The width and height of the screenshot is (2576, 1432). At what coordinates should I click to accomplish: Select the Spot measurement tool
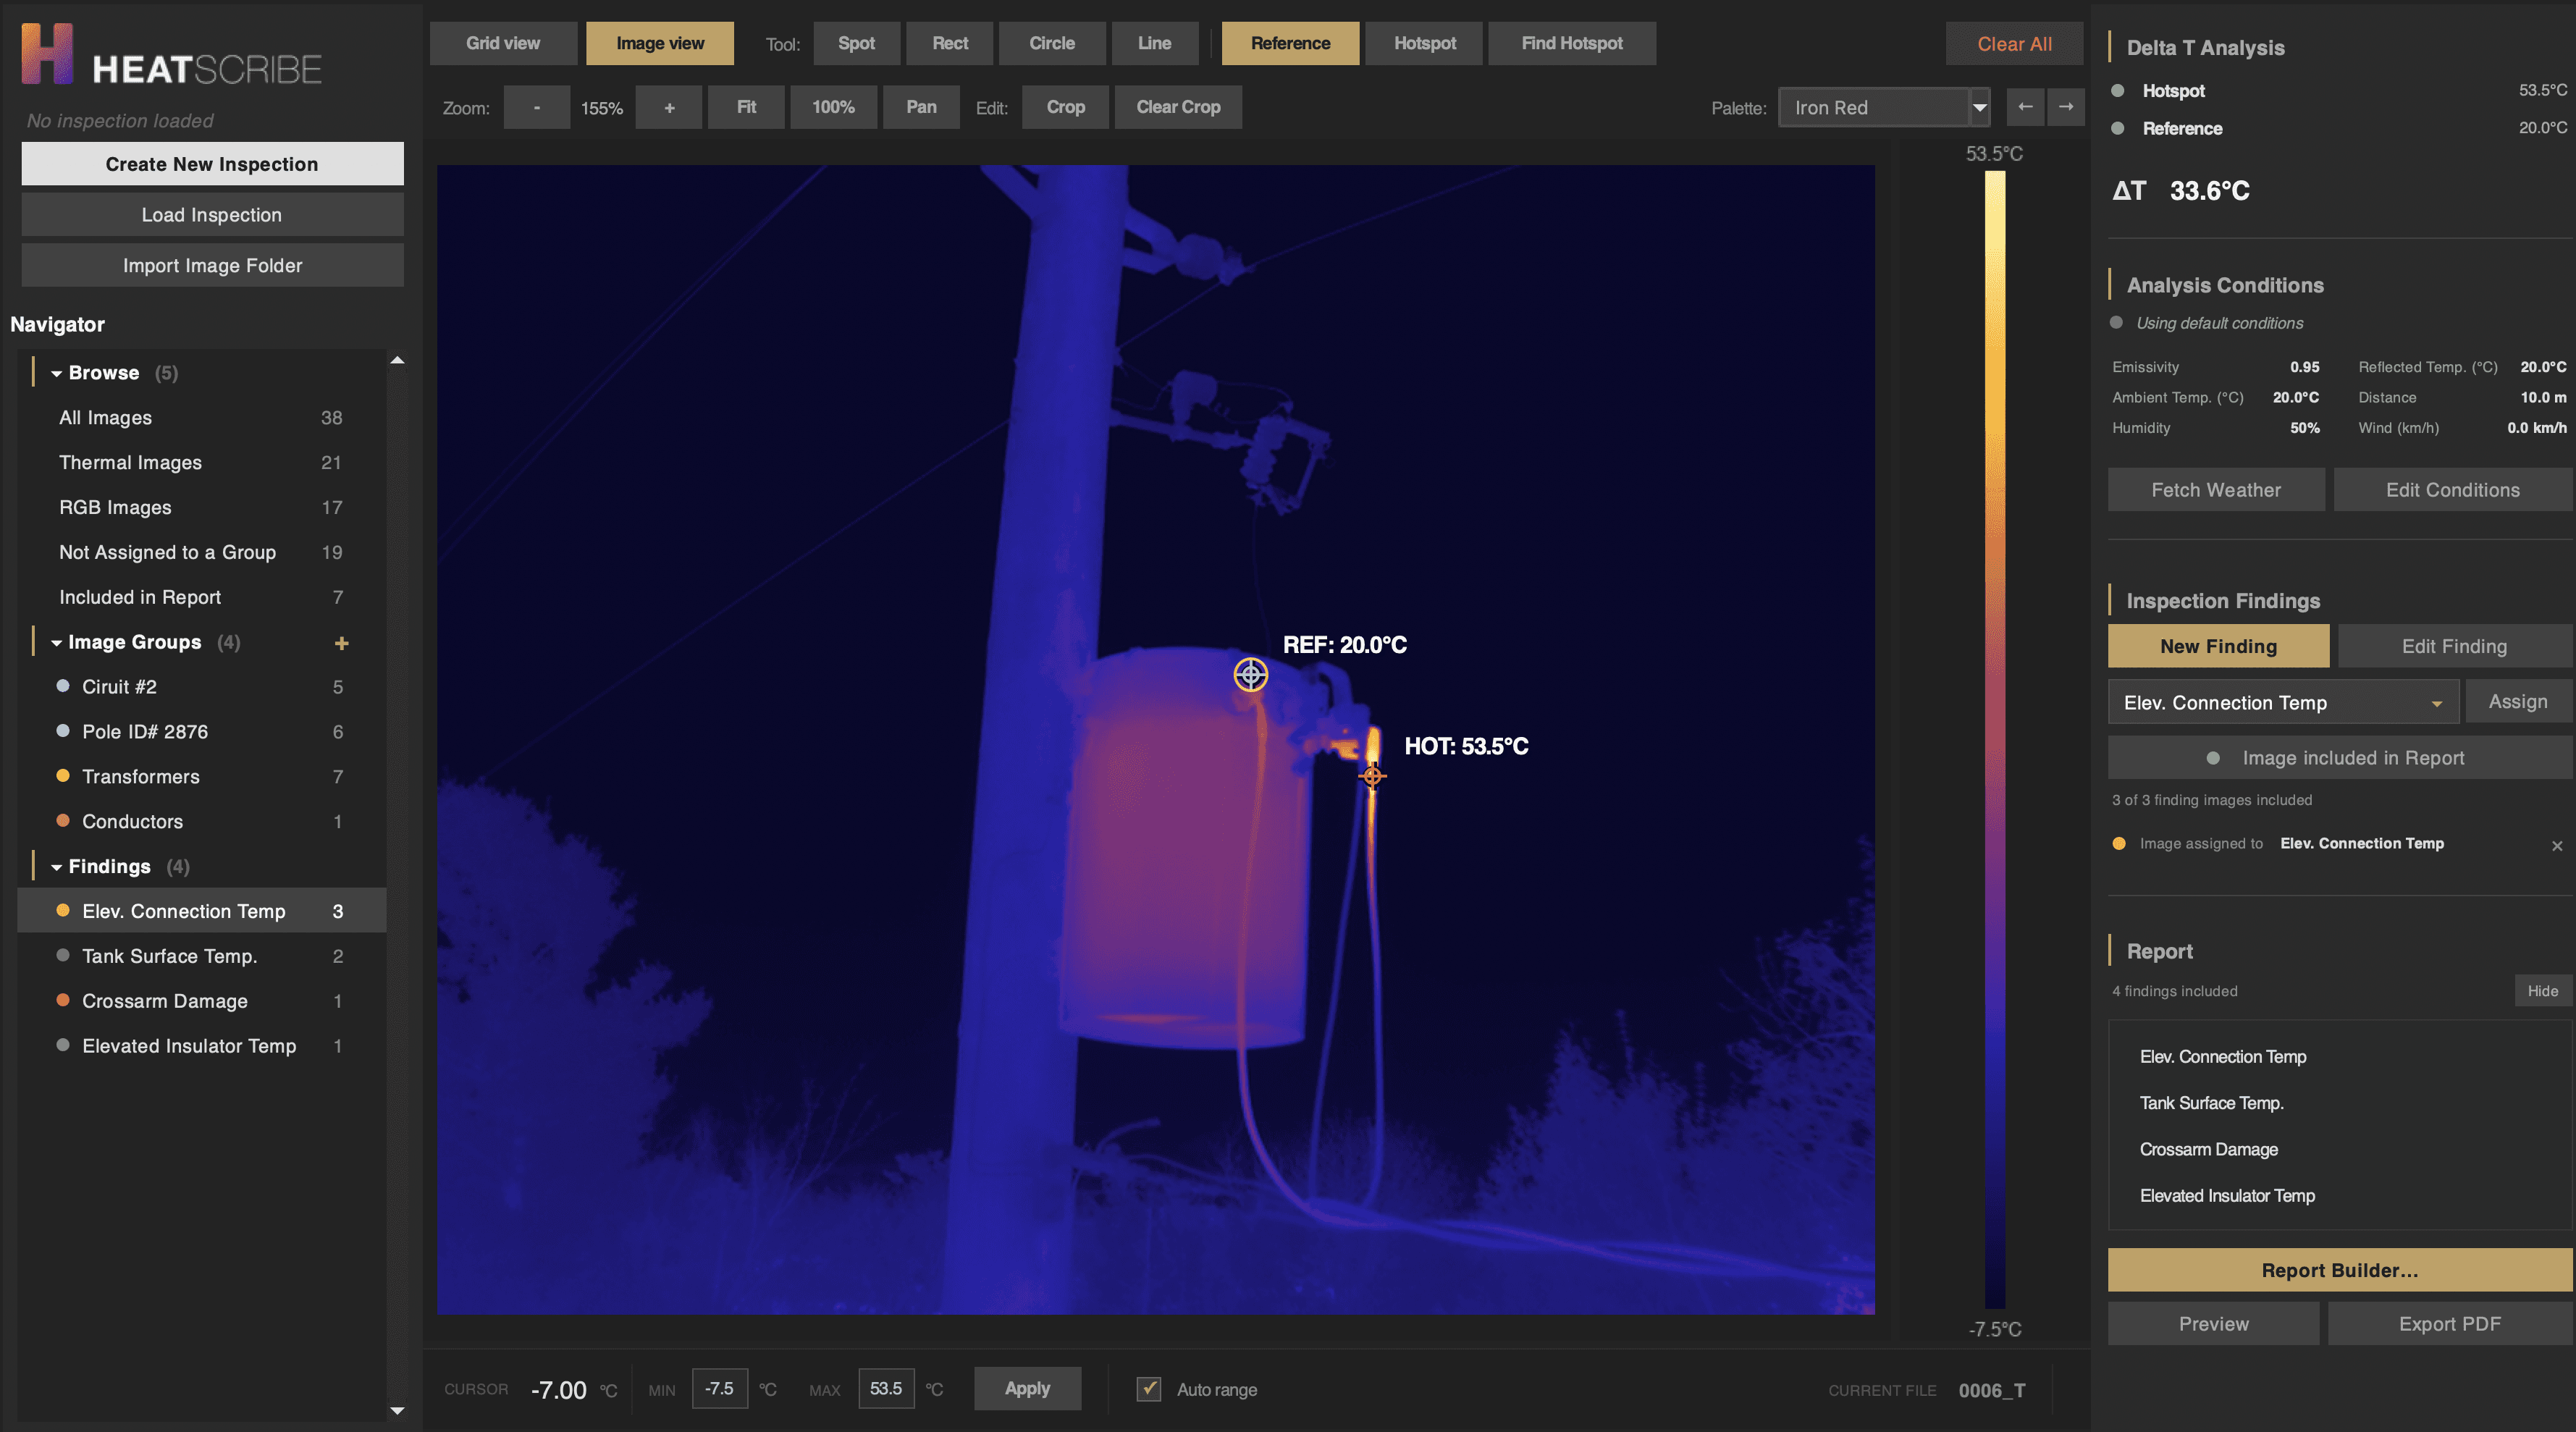[x=856, y=43]
